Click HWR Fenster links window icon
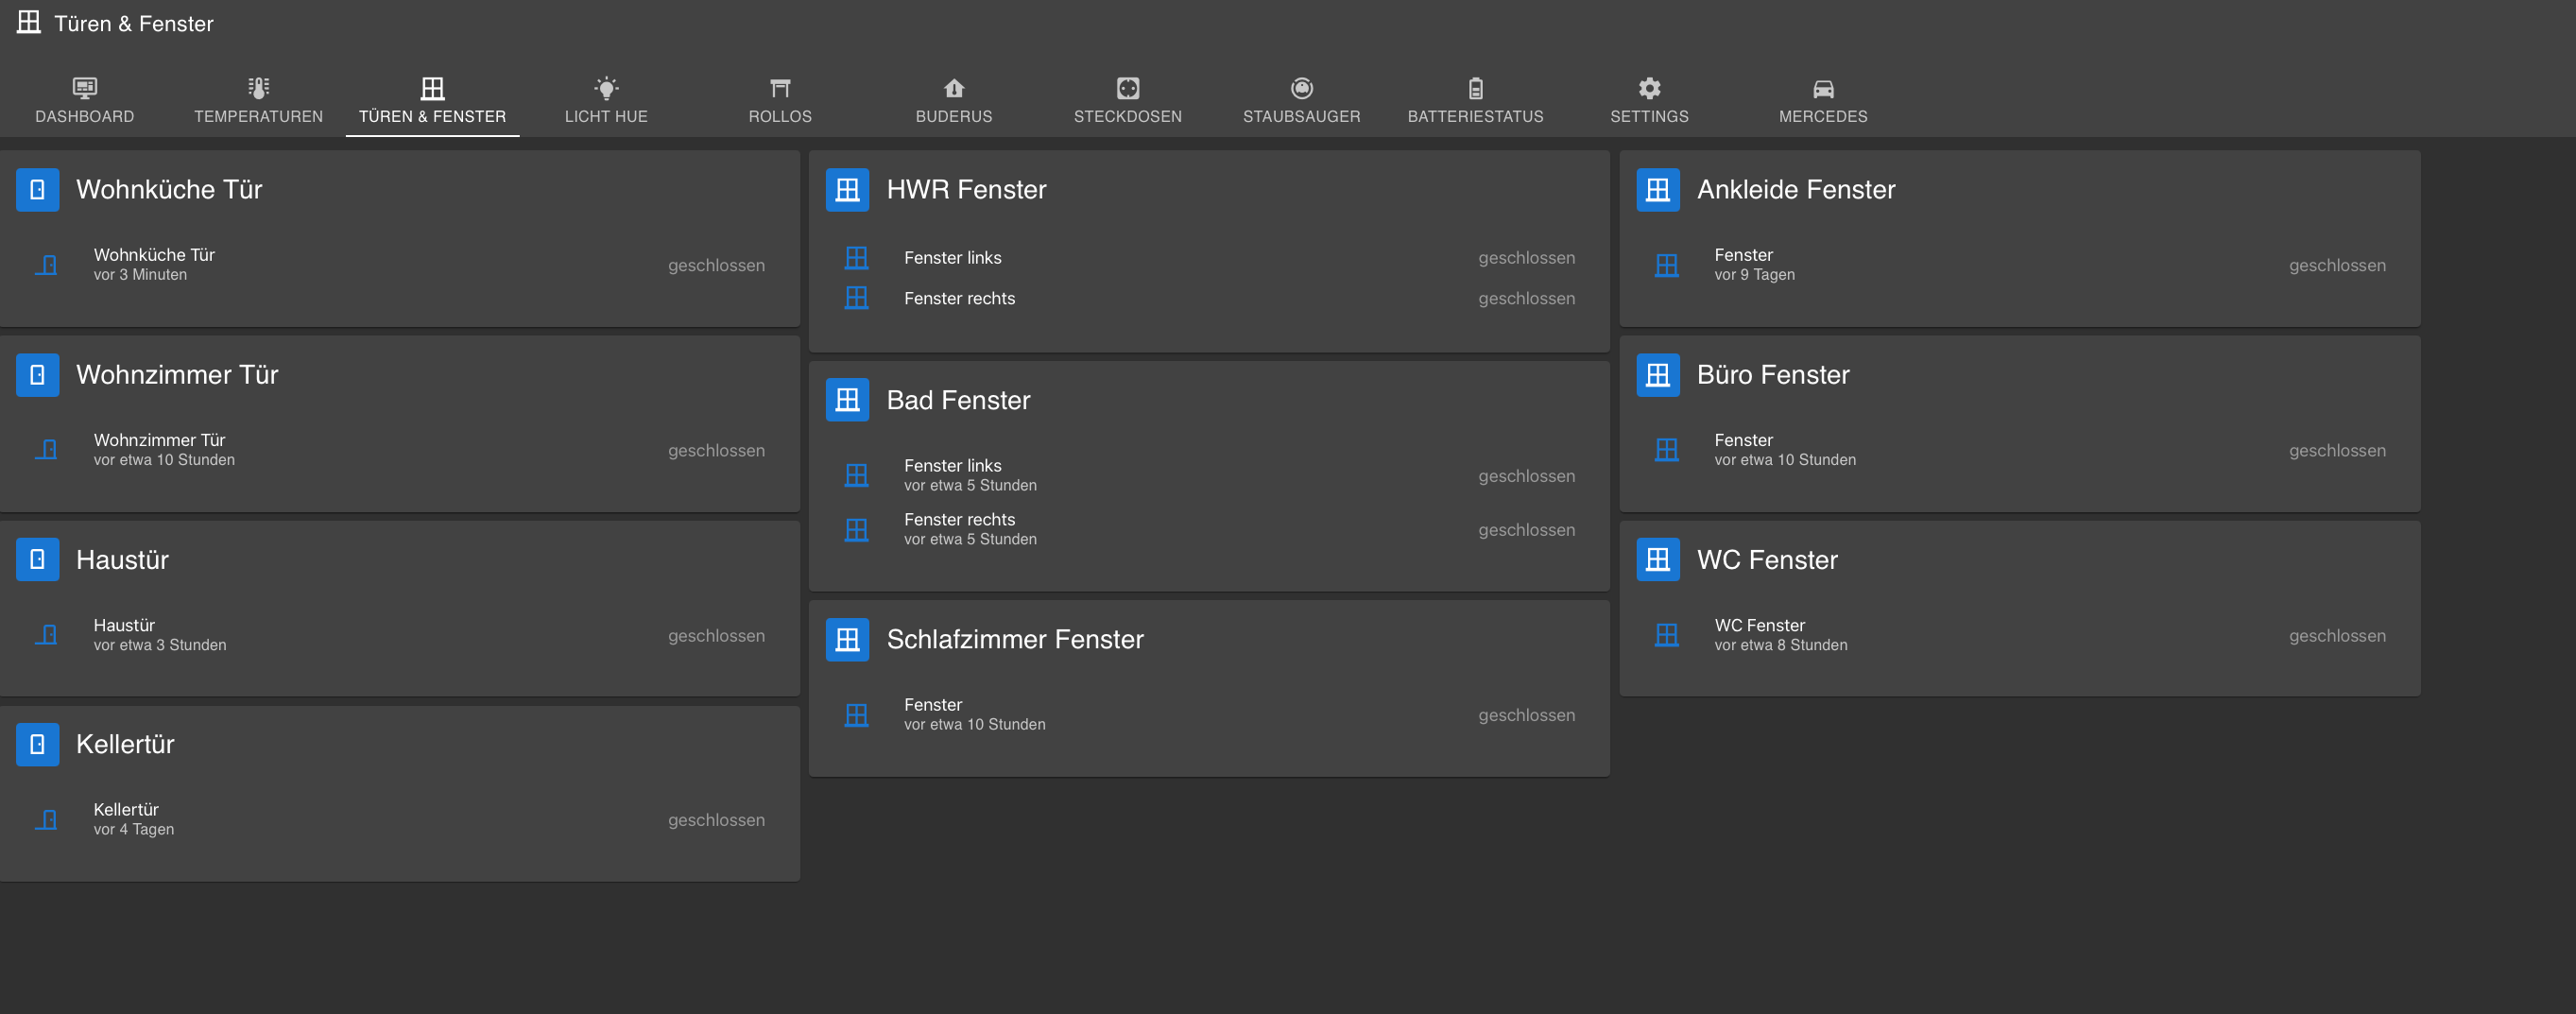The image size is (2576, 1014). point(856,257)
